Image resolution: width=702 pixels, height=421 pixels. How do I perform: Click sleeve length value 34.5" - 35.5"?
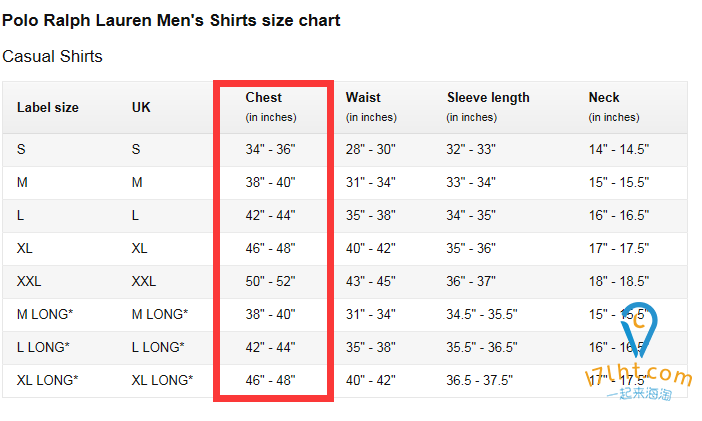tap(482, 314)
